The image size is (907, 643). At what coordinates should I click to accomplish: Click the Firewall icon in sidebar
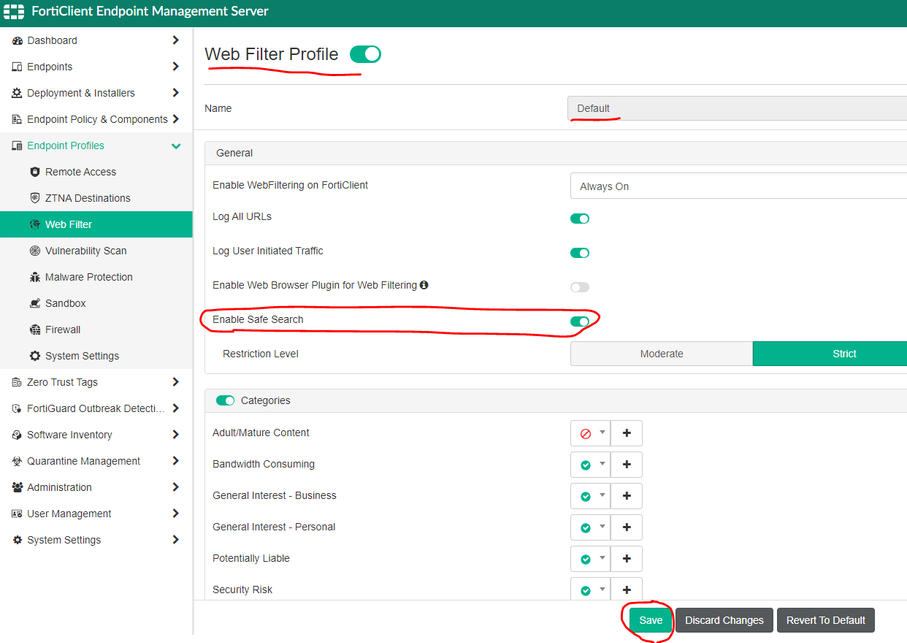click(x=36, y=330)
